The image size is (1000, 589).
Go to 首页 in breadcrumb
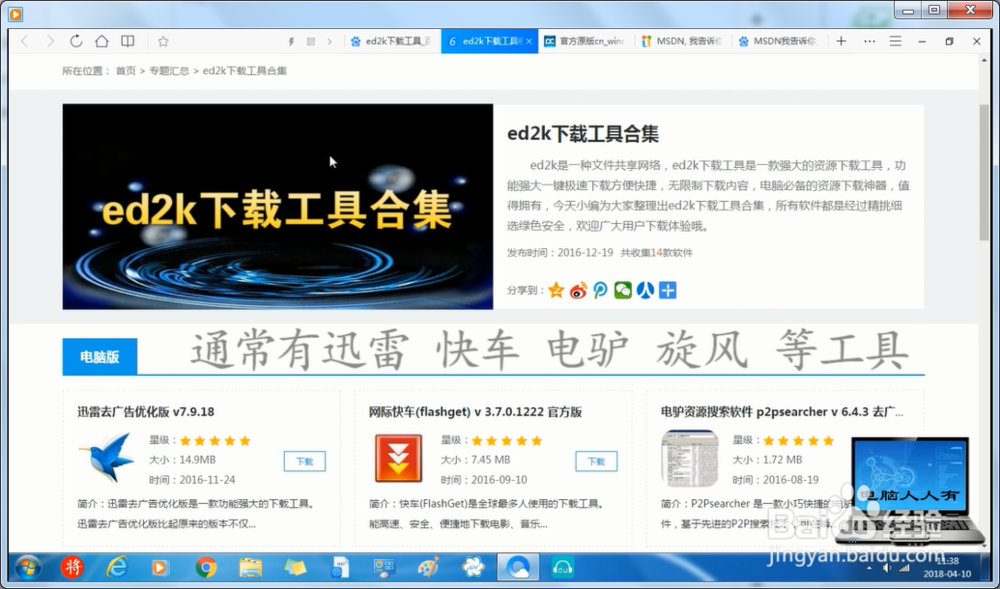126,71
